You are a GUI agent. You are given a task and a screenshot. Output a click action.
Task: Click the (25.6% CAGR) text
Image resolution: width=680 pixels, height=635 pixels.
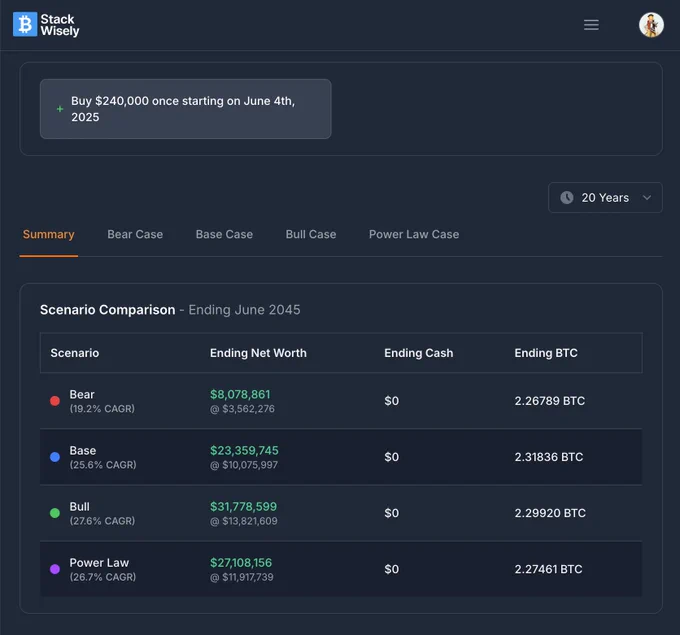coord(103,465)
